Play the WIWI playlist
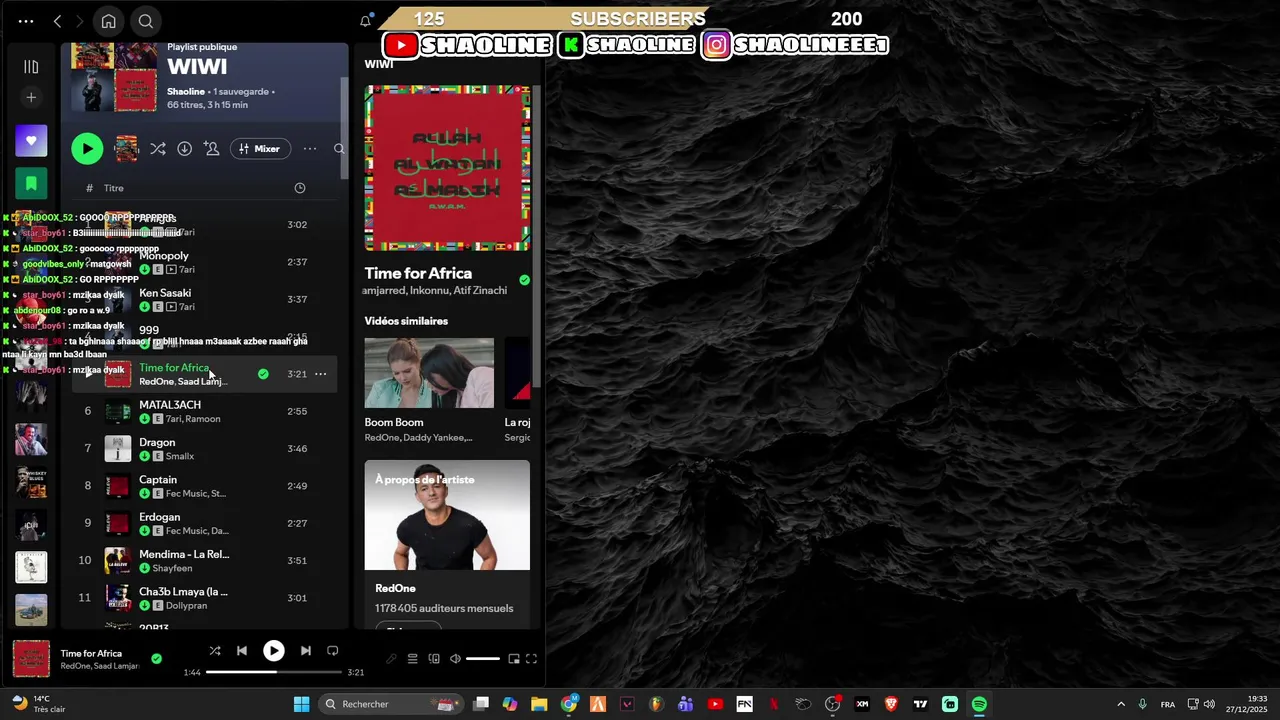The width and height of the screenshot is (1280, 720). click(x=87, y=149)
